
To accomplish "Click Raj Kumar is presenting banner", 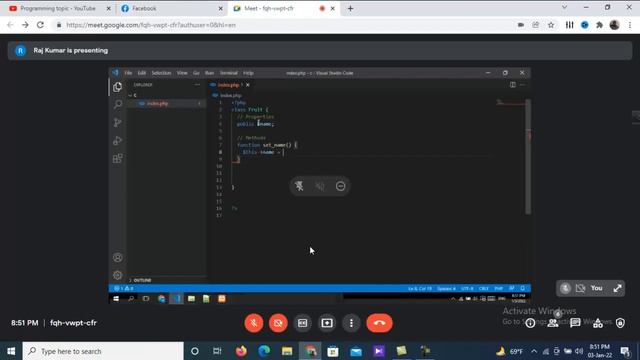I will [320, 51].
